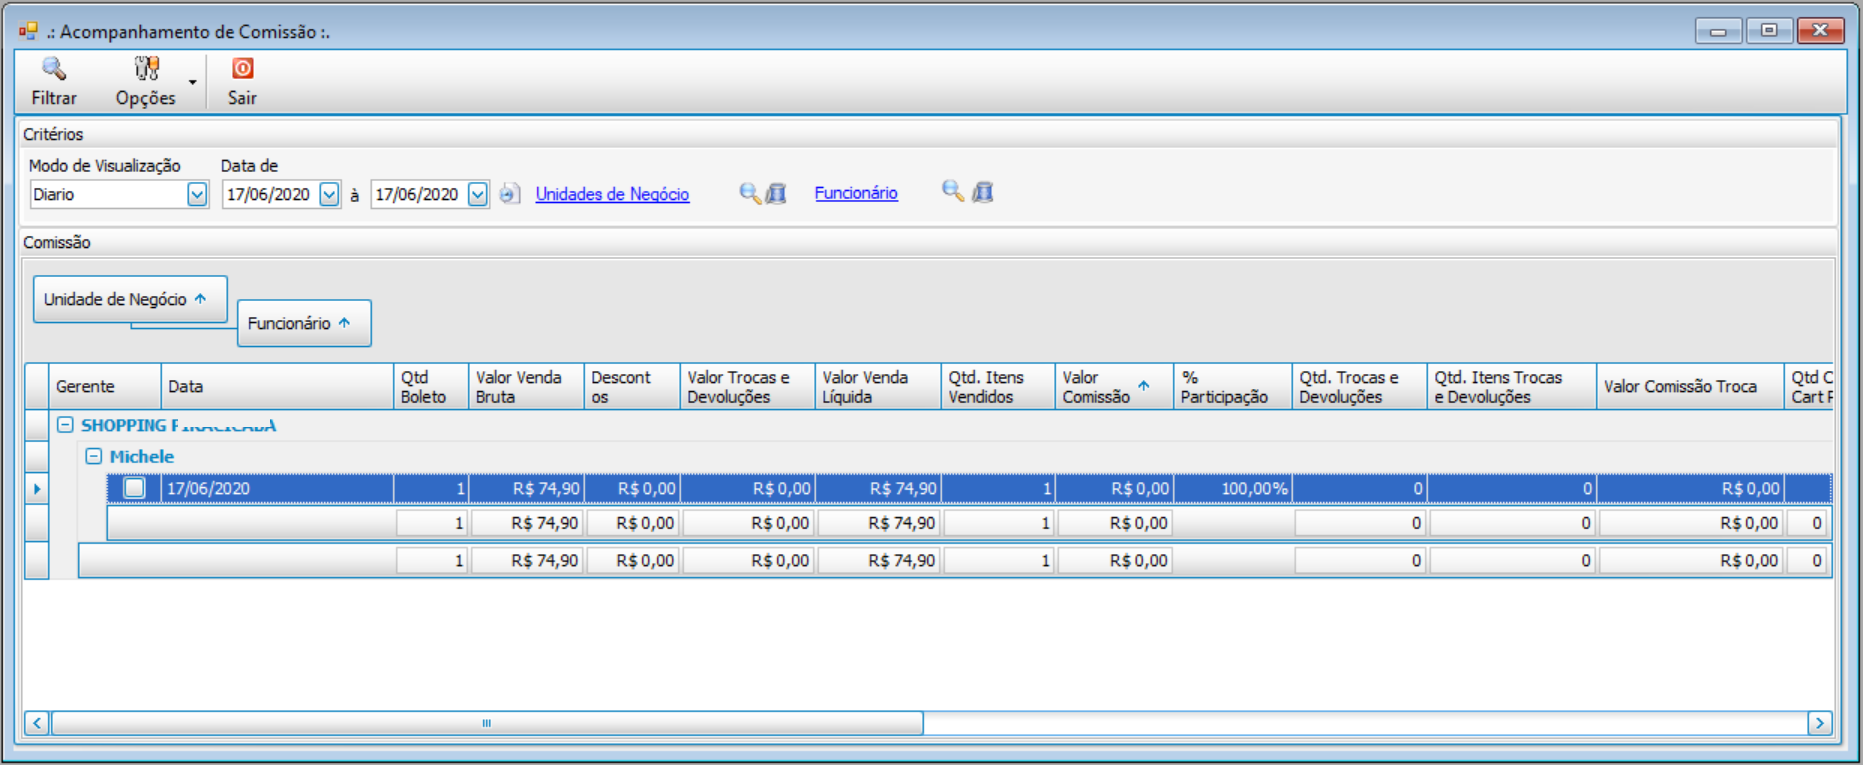1863x765 pixels.
Task: Open the Opções tools icon
Action: [146, 69]
